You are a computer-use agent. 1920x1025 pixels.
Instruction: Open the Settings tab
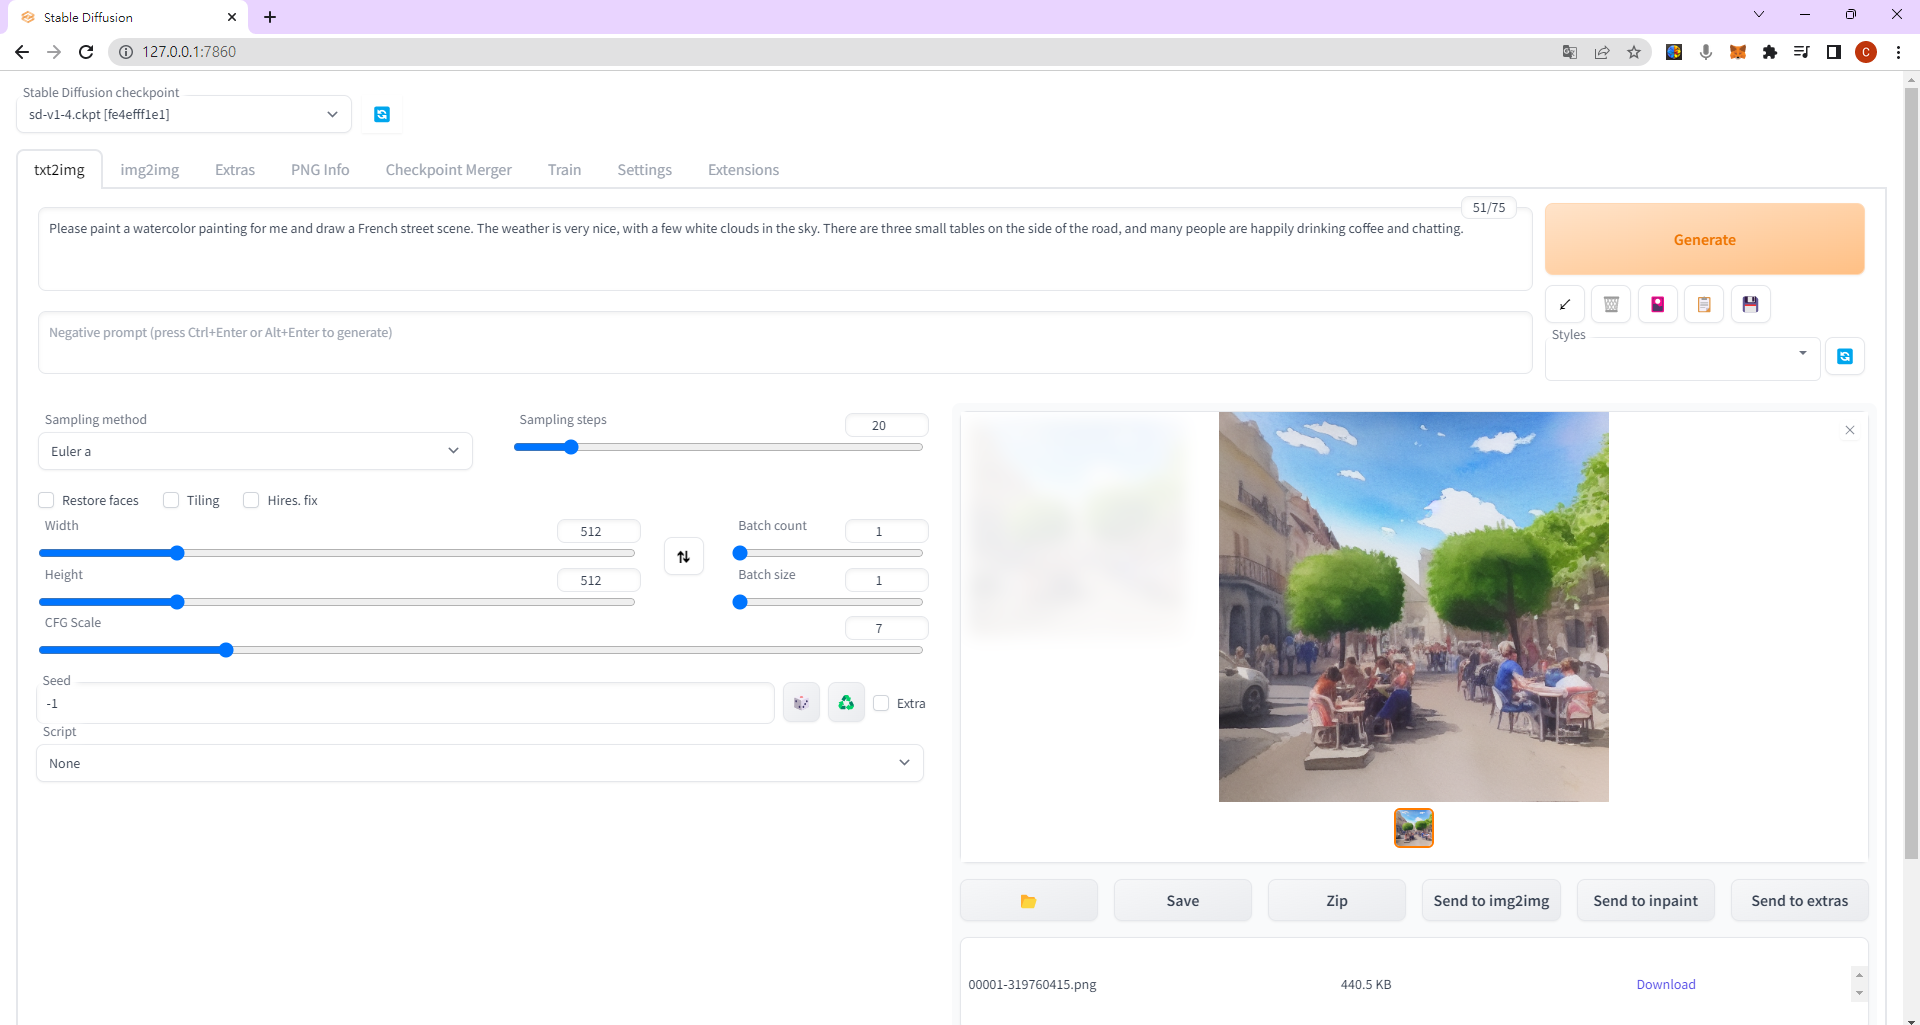pos(644,170)
